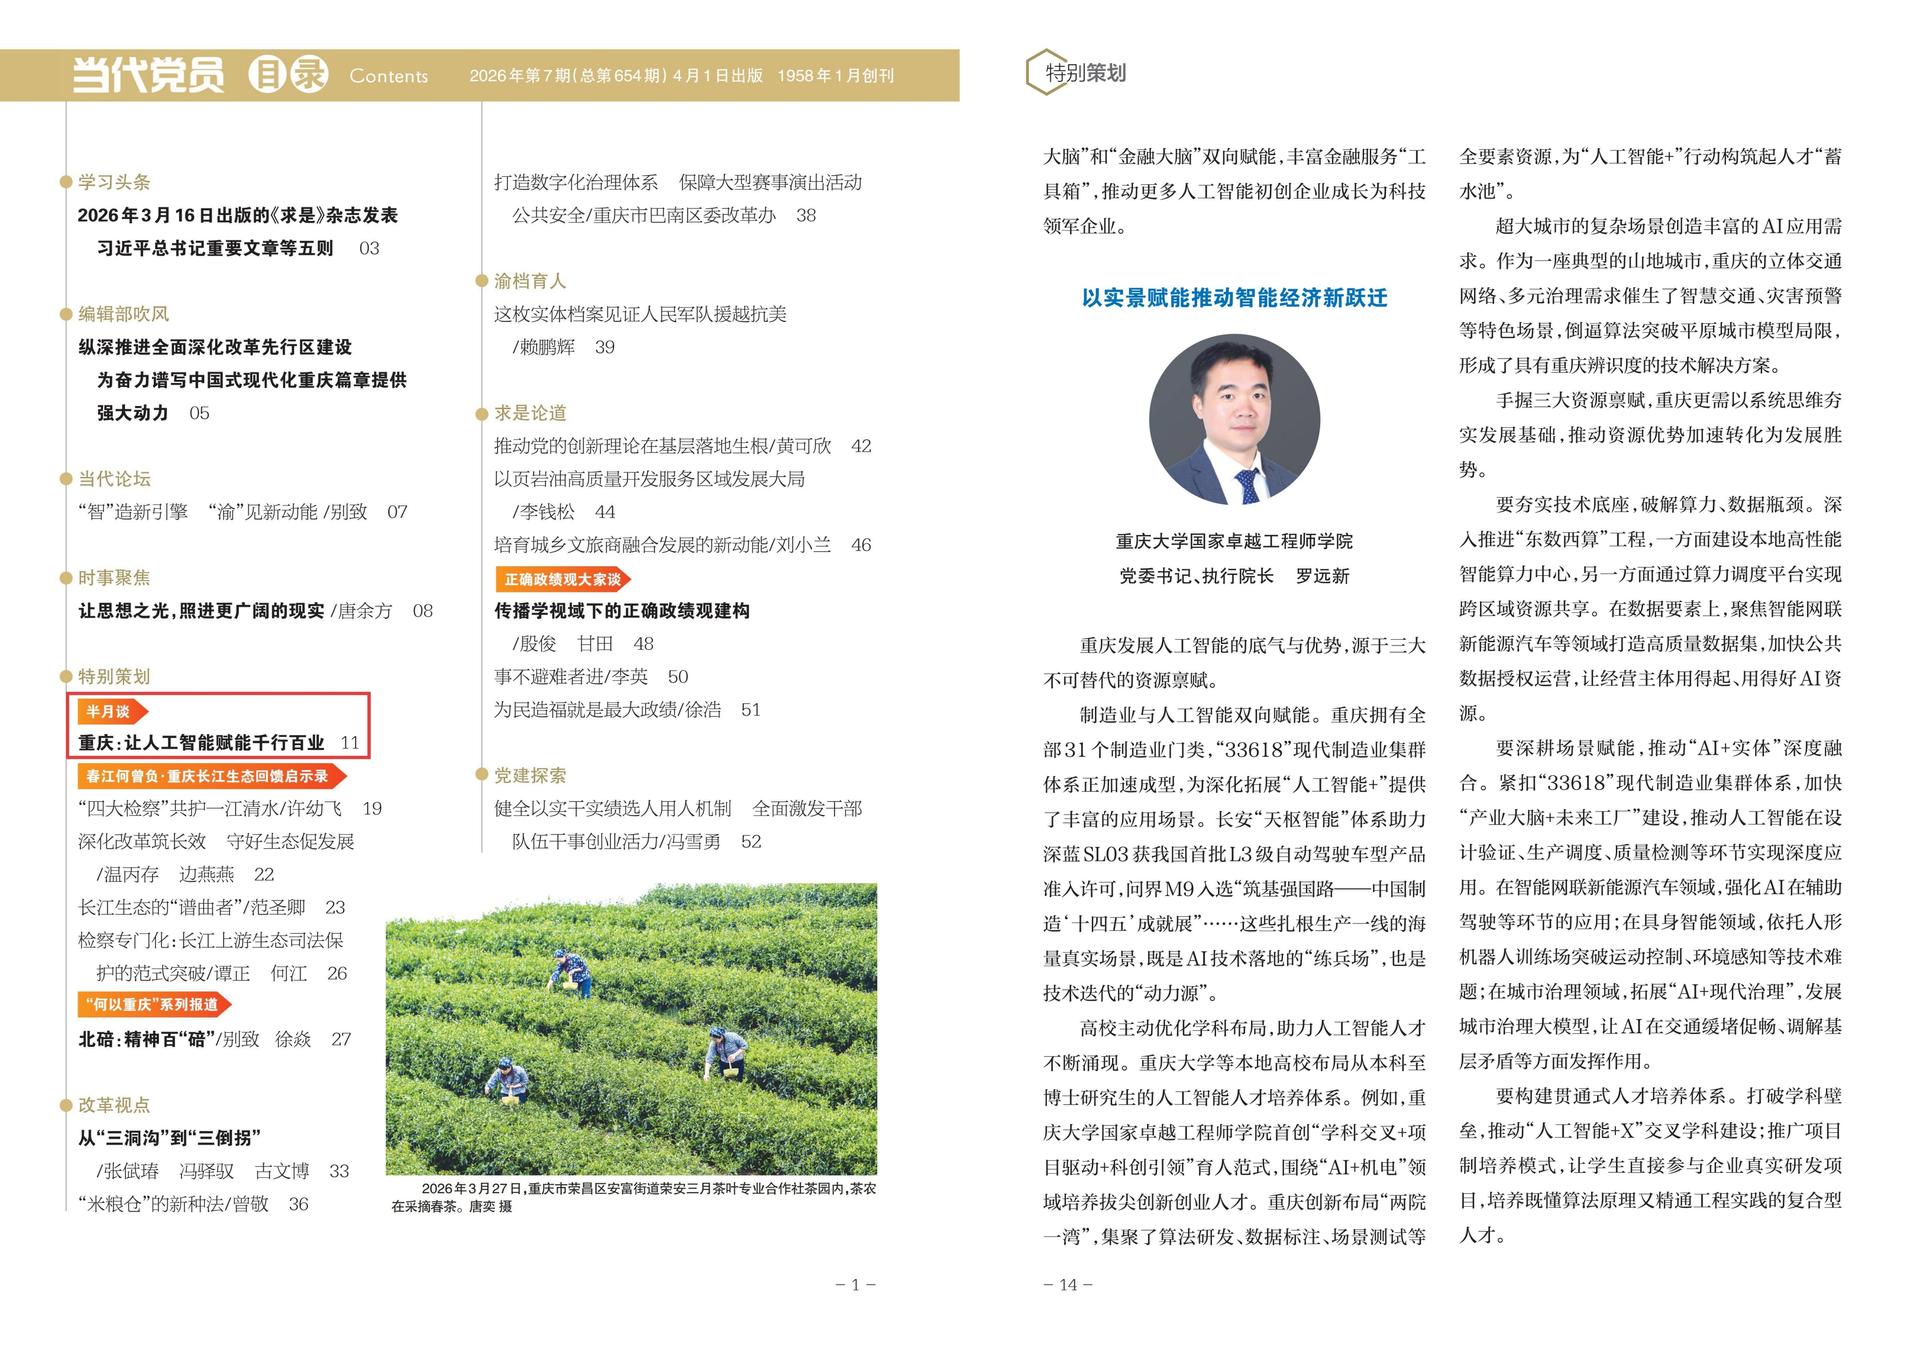The image size is (1920, 1350).
Task: Click the portrait photo of 罗远新
Action: (x=1234, y=419)
